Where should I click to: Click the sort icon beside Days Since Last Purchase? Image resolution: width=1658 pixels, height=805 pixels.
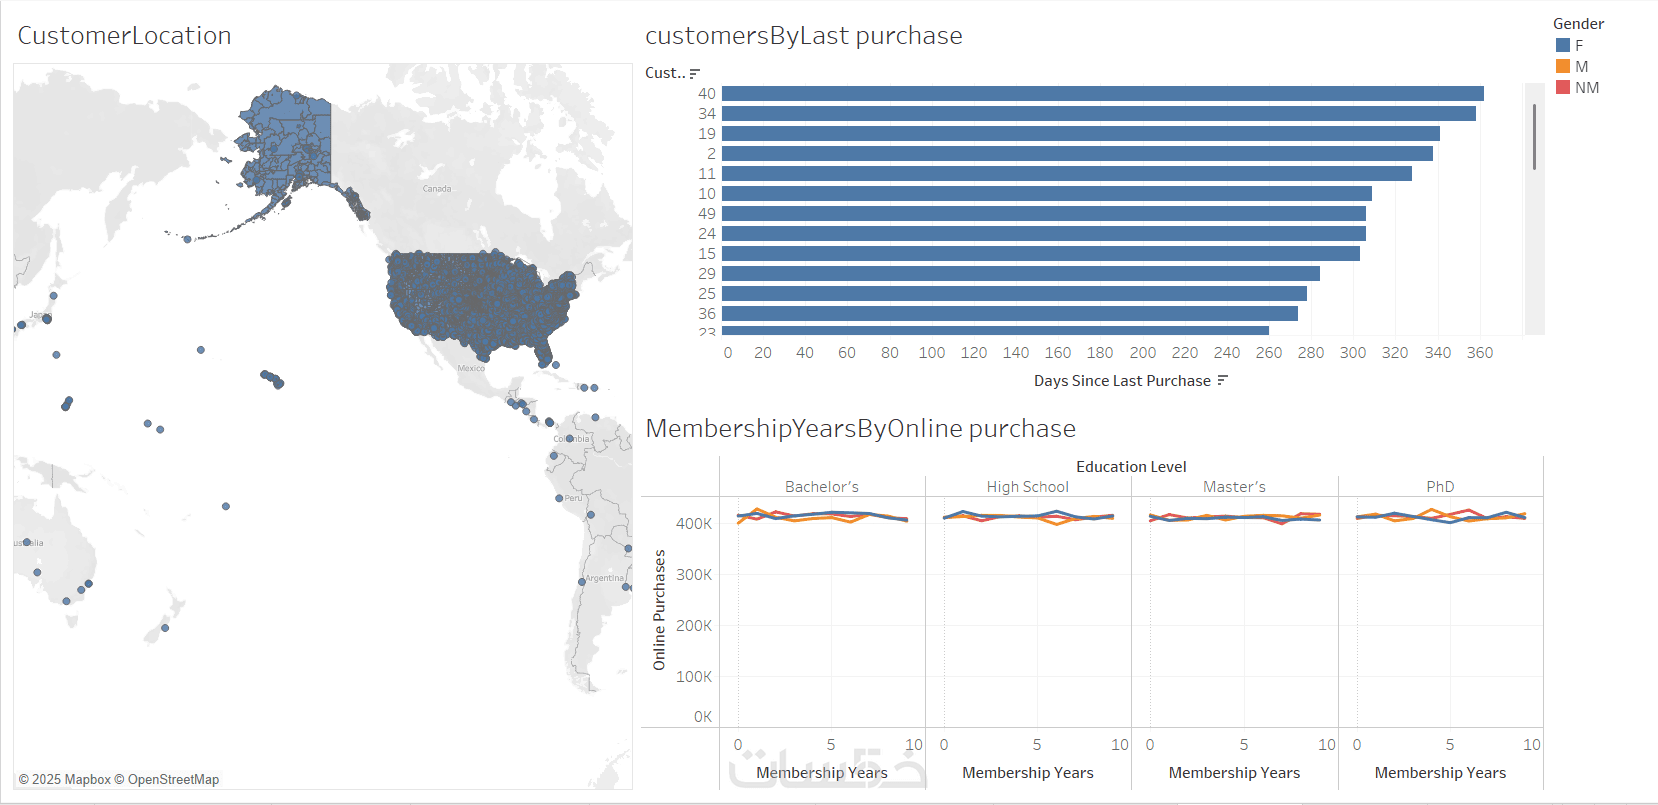(x=1222, y=381)
